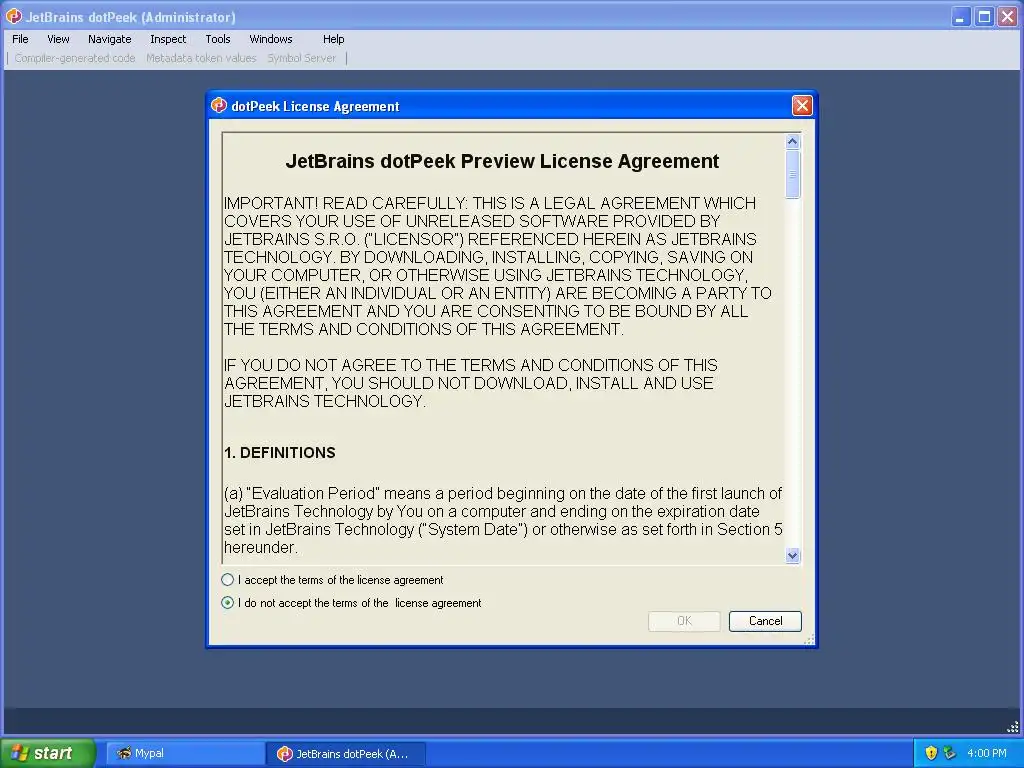
Task: Click dotPeek icon in dialog title bar
Action: [x=219, y=105]
